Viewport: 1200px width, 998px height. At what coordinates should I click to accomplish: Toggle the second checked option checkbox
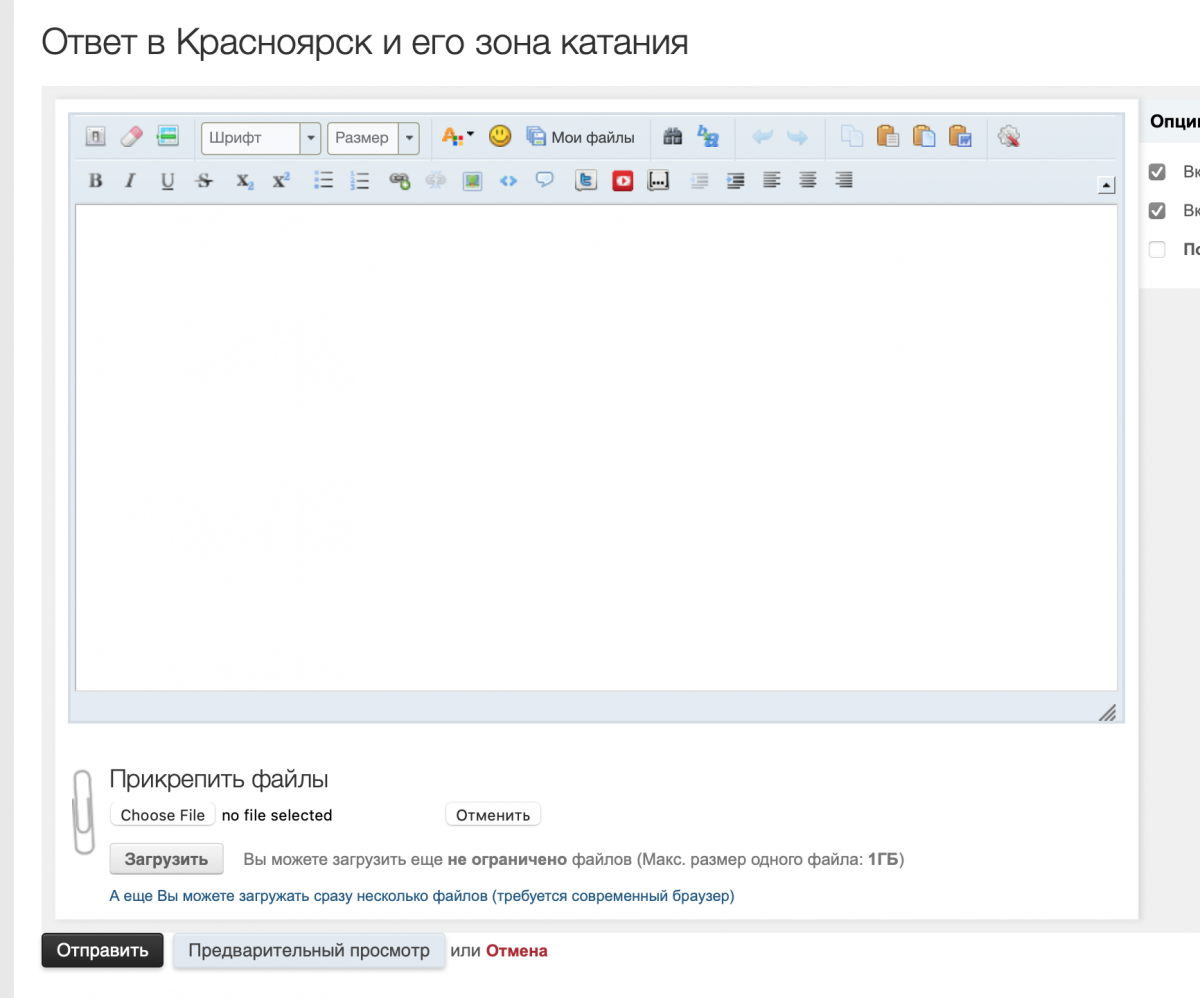[1157, 211]
